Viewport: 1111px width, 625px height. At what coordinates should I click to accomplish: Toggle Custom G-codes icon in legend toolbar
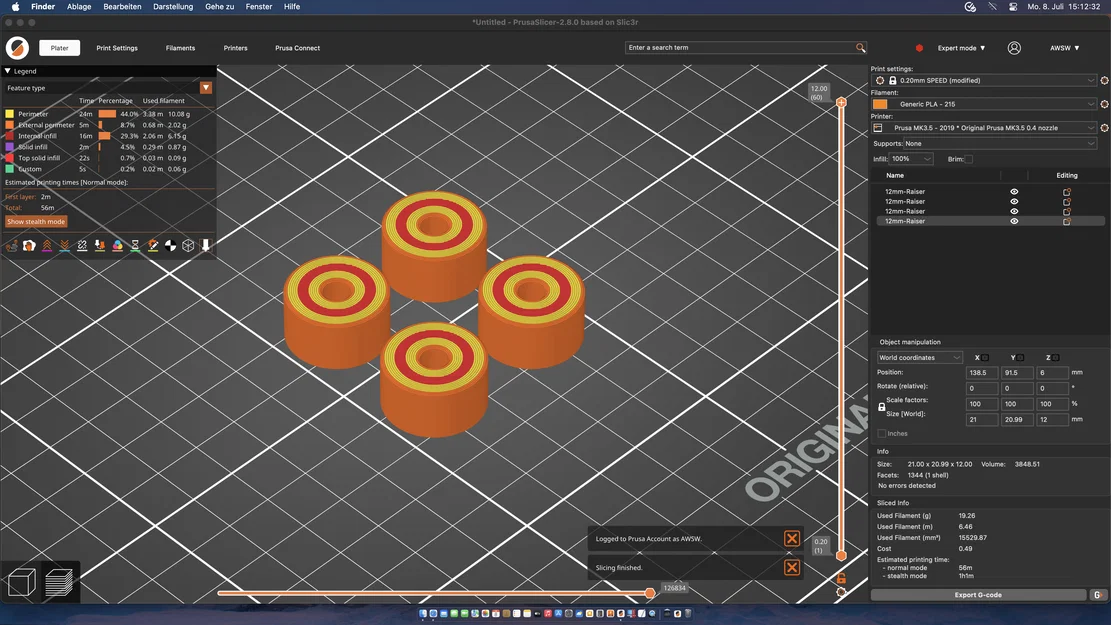pyautogui.click(x=153, y=245)
